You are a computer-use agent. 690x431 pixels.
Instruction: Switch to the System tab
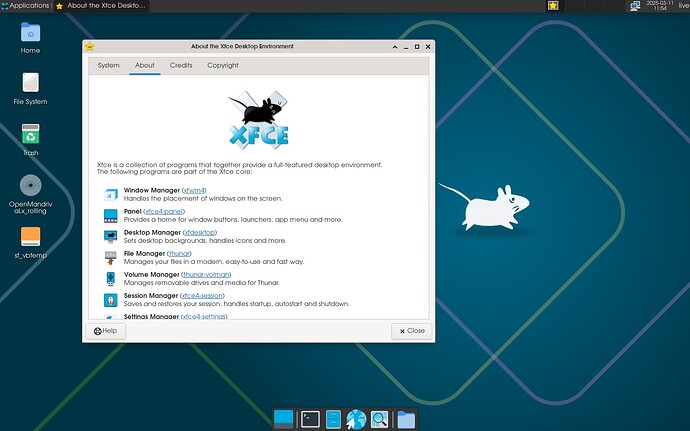click(x=109, y=65)
